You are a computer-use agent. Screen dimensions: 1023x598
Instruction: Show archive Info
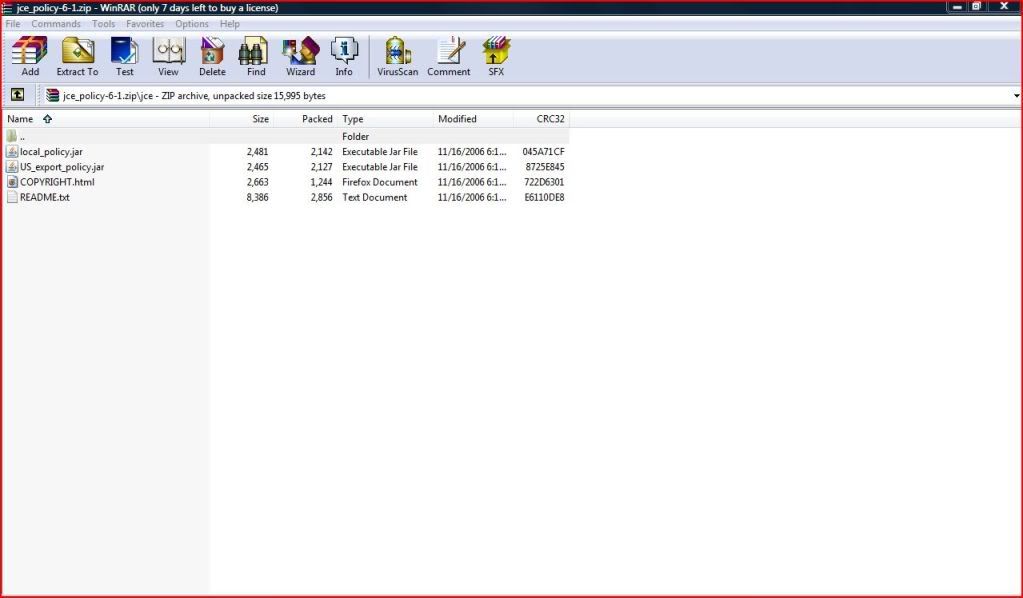click(344, 56)
